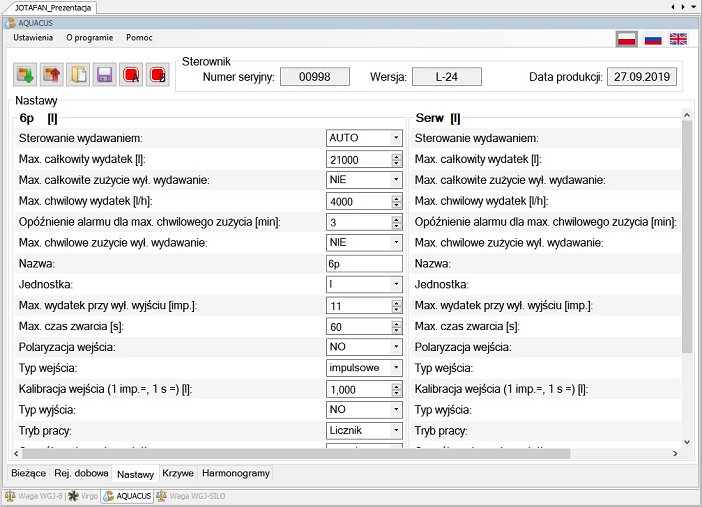Click the tab strip scroll-left arrow

click(673, 7)
